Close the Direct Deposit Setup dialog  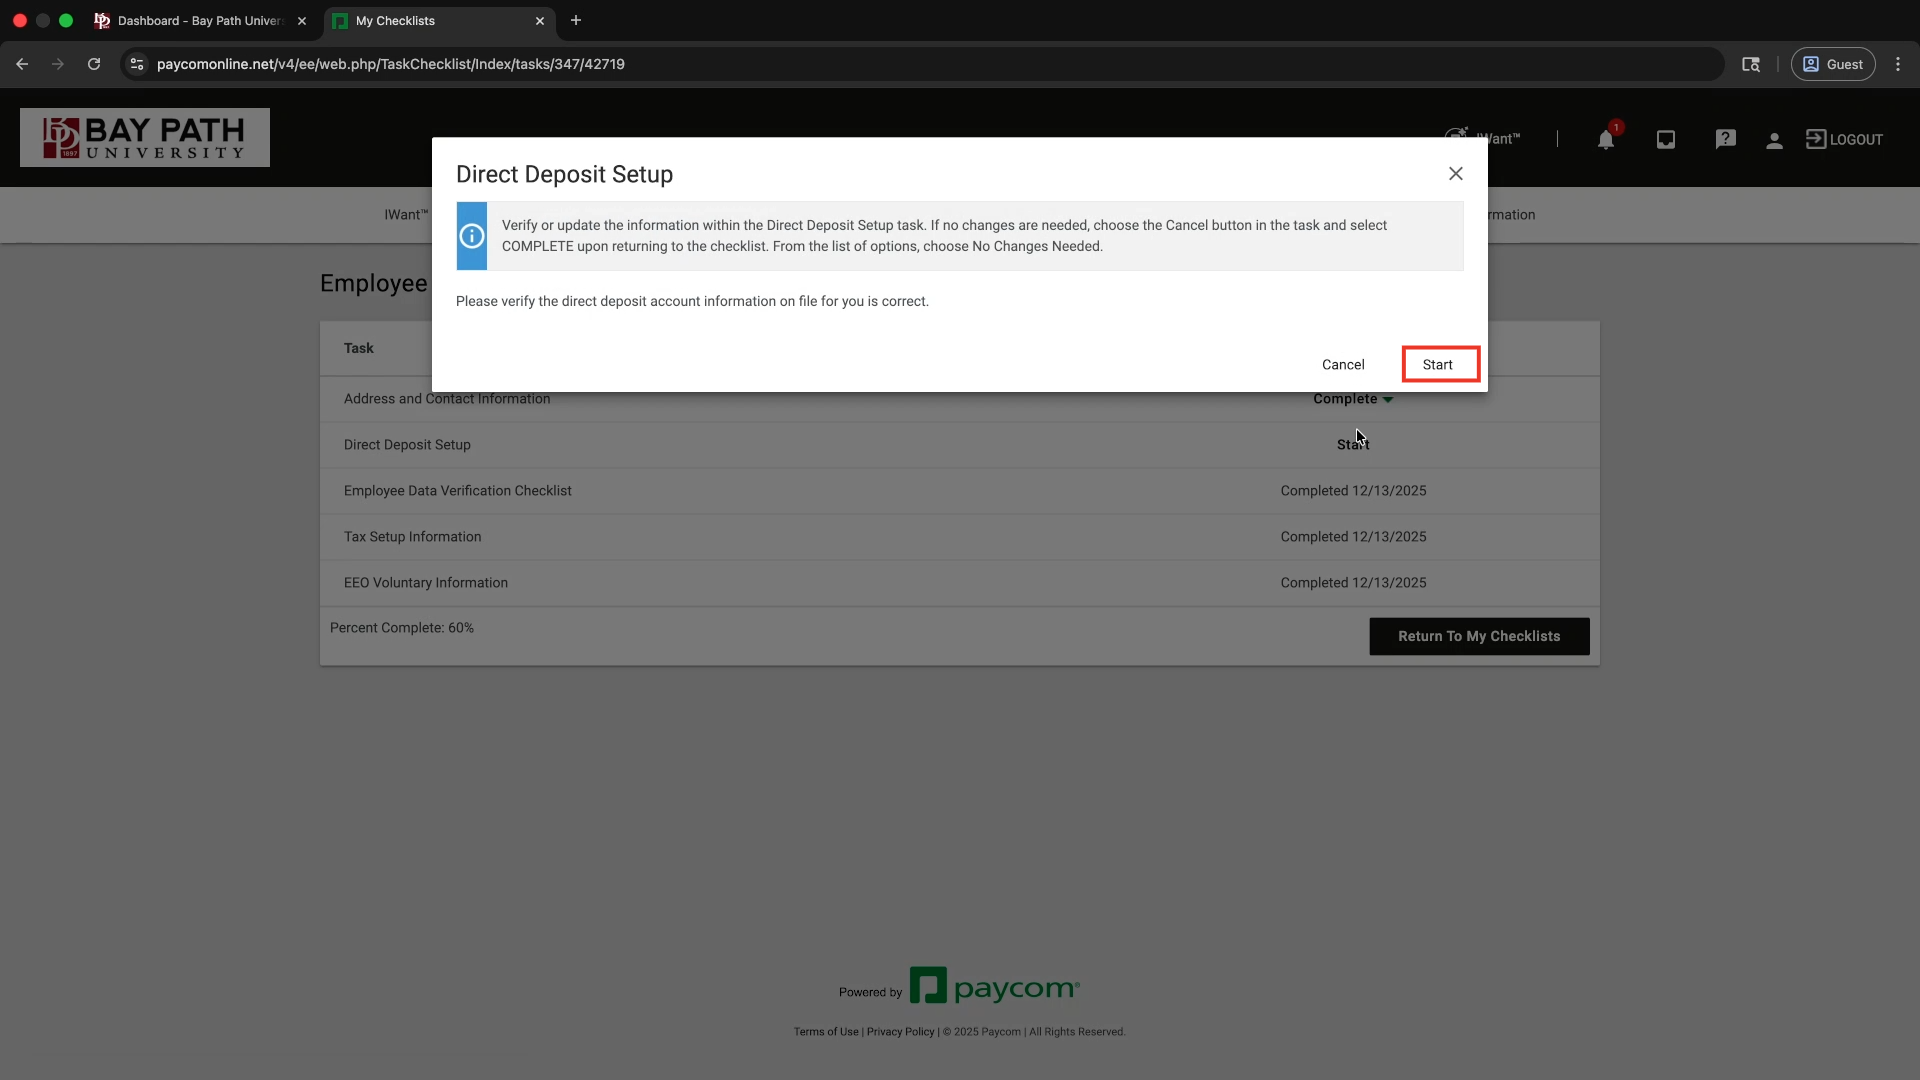coord(1455,174)
